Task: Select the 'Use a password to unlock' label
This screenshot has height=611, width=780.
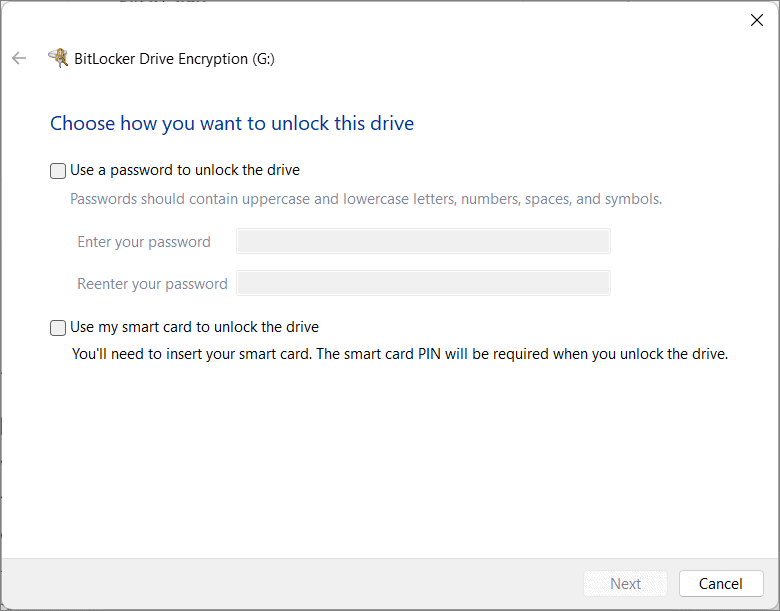Action: tap(185, 170)
